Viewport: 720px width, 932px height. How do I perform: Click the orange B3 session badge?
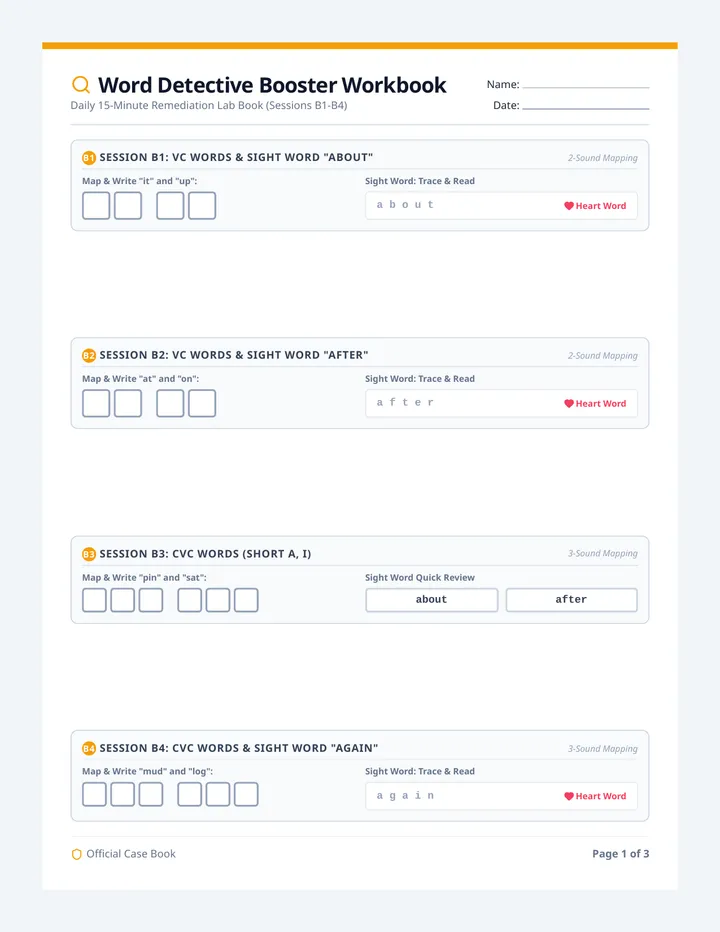[x=89, y=554]
